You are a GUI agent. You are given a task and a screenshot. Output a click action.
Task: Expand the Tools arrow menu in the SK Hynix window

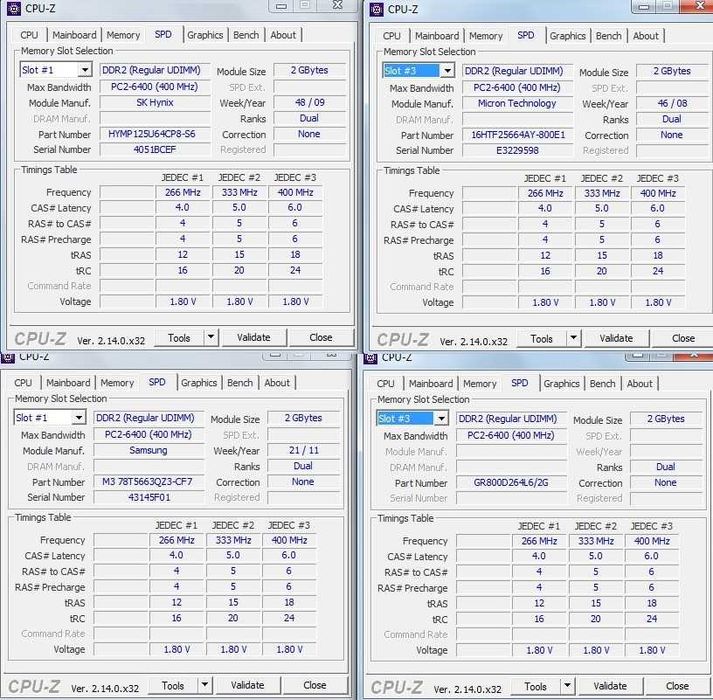[x=211, y=337]
